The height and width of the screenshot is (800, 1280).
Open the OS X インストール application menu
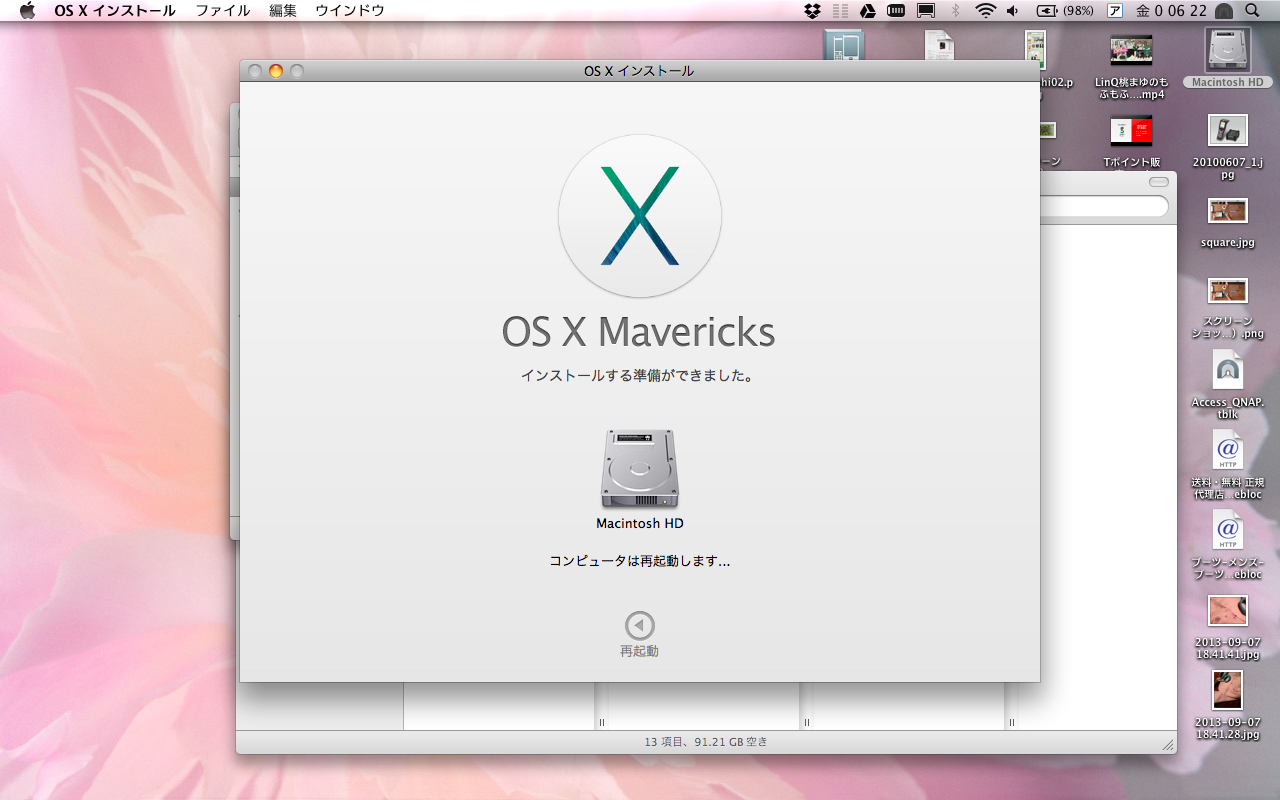click(x=115, y=11)
